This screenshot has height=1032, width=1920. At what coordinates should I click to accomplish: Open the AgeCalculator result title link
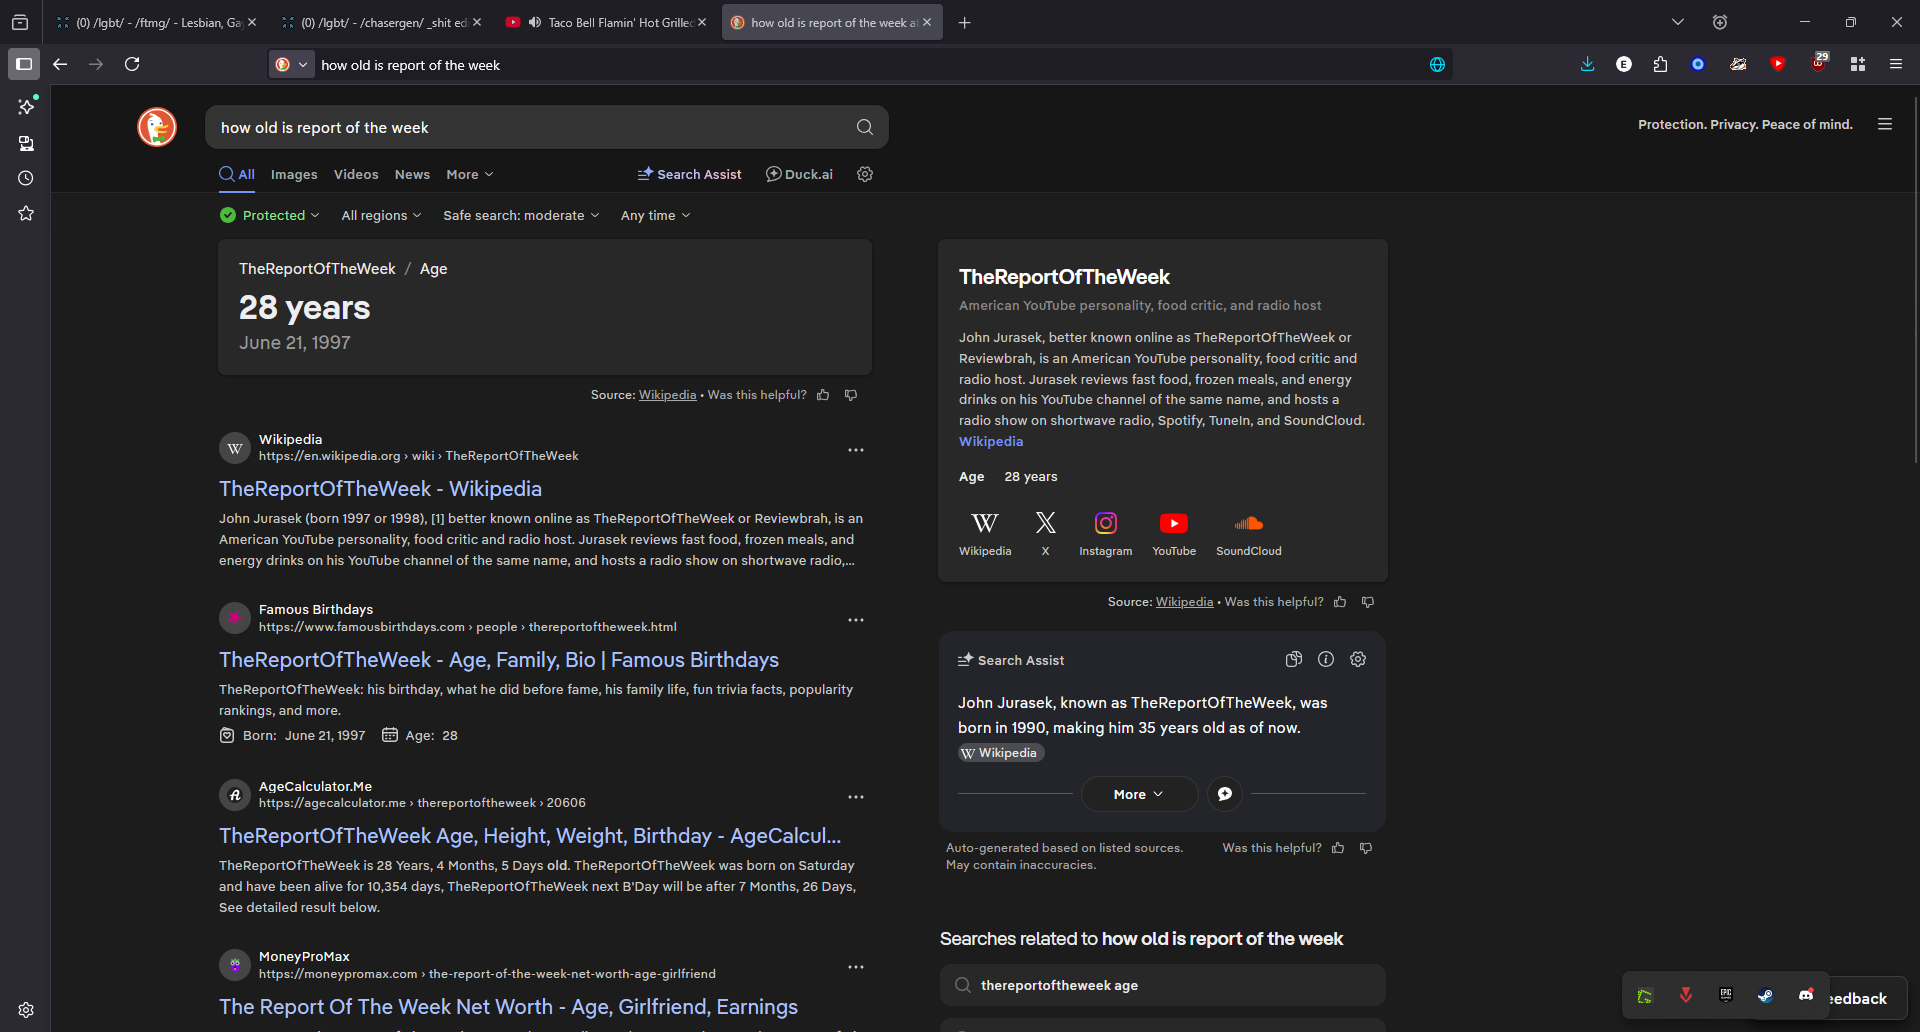click(x=530, y=836)
